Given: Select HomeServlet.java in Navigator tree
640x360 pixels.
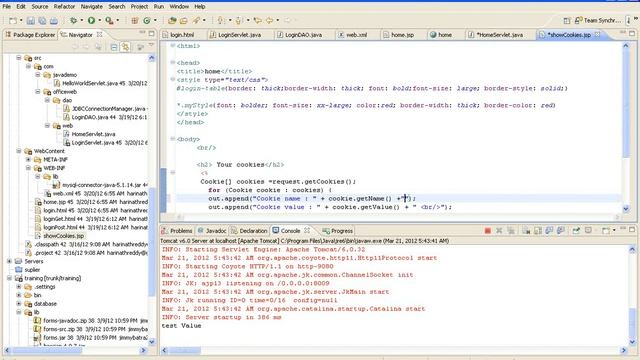Looking at the screenshot, I should [x=89, y=134].
